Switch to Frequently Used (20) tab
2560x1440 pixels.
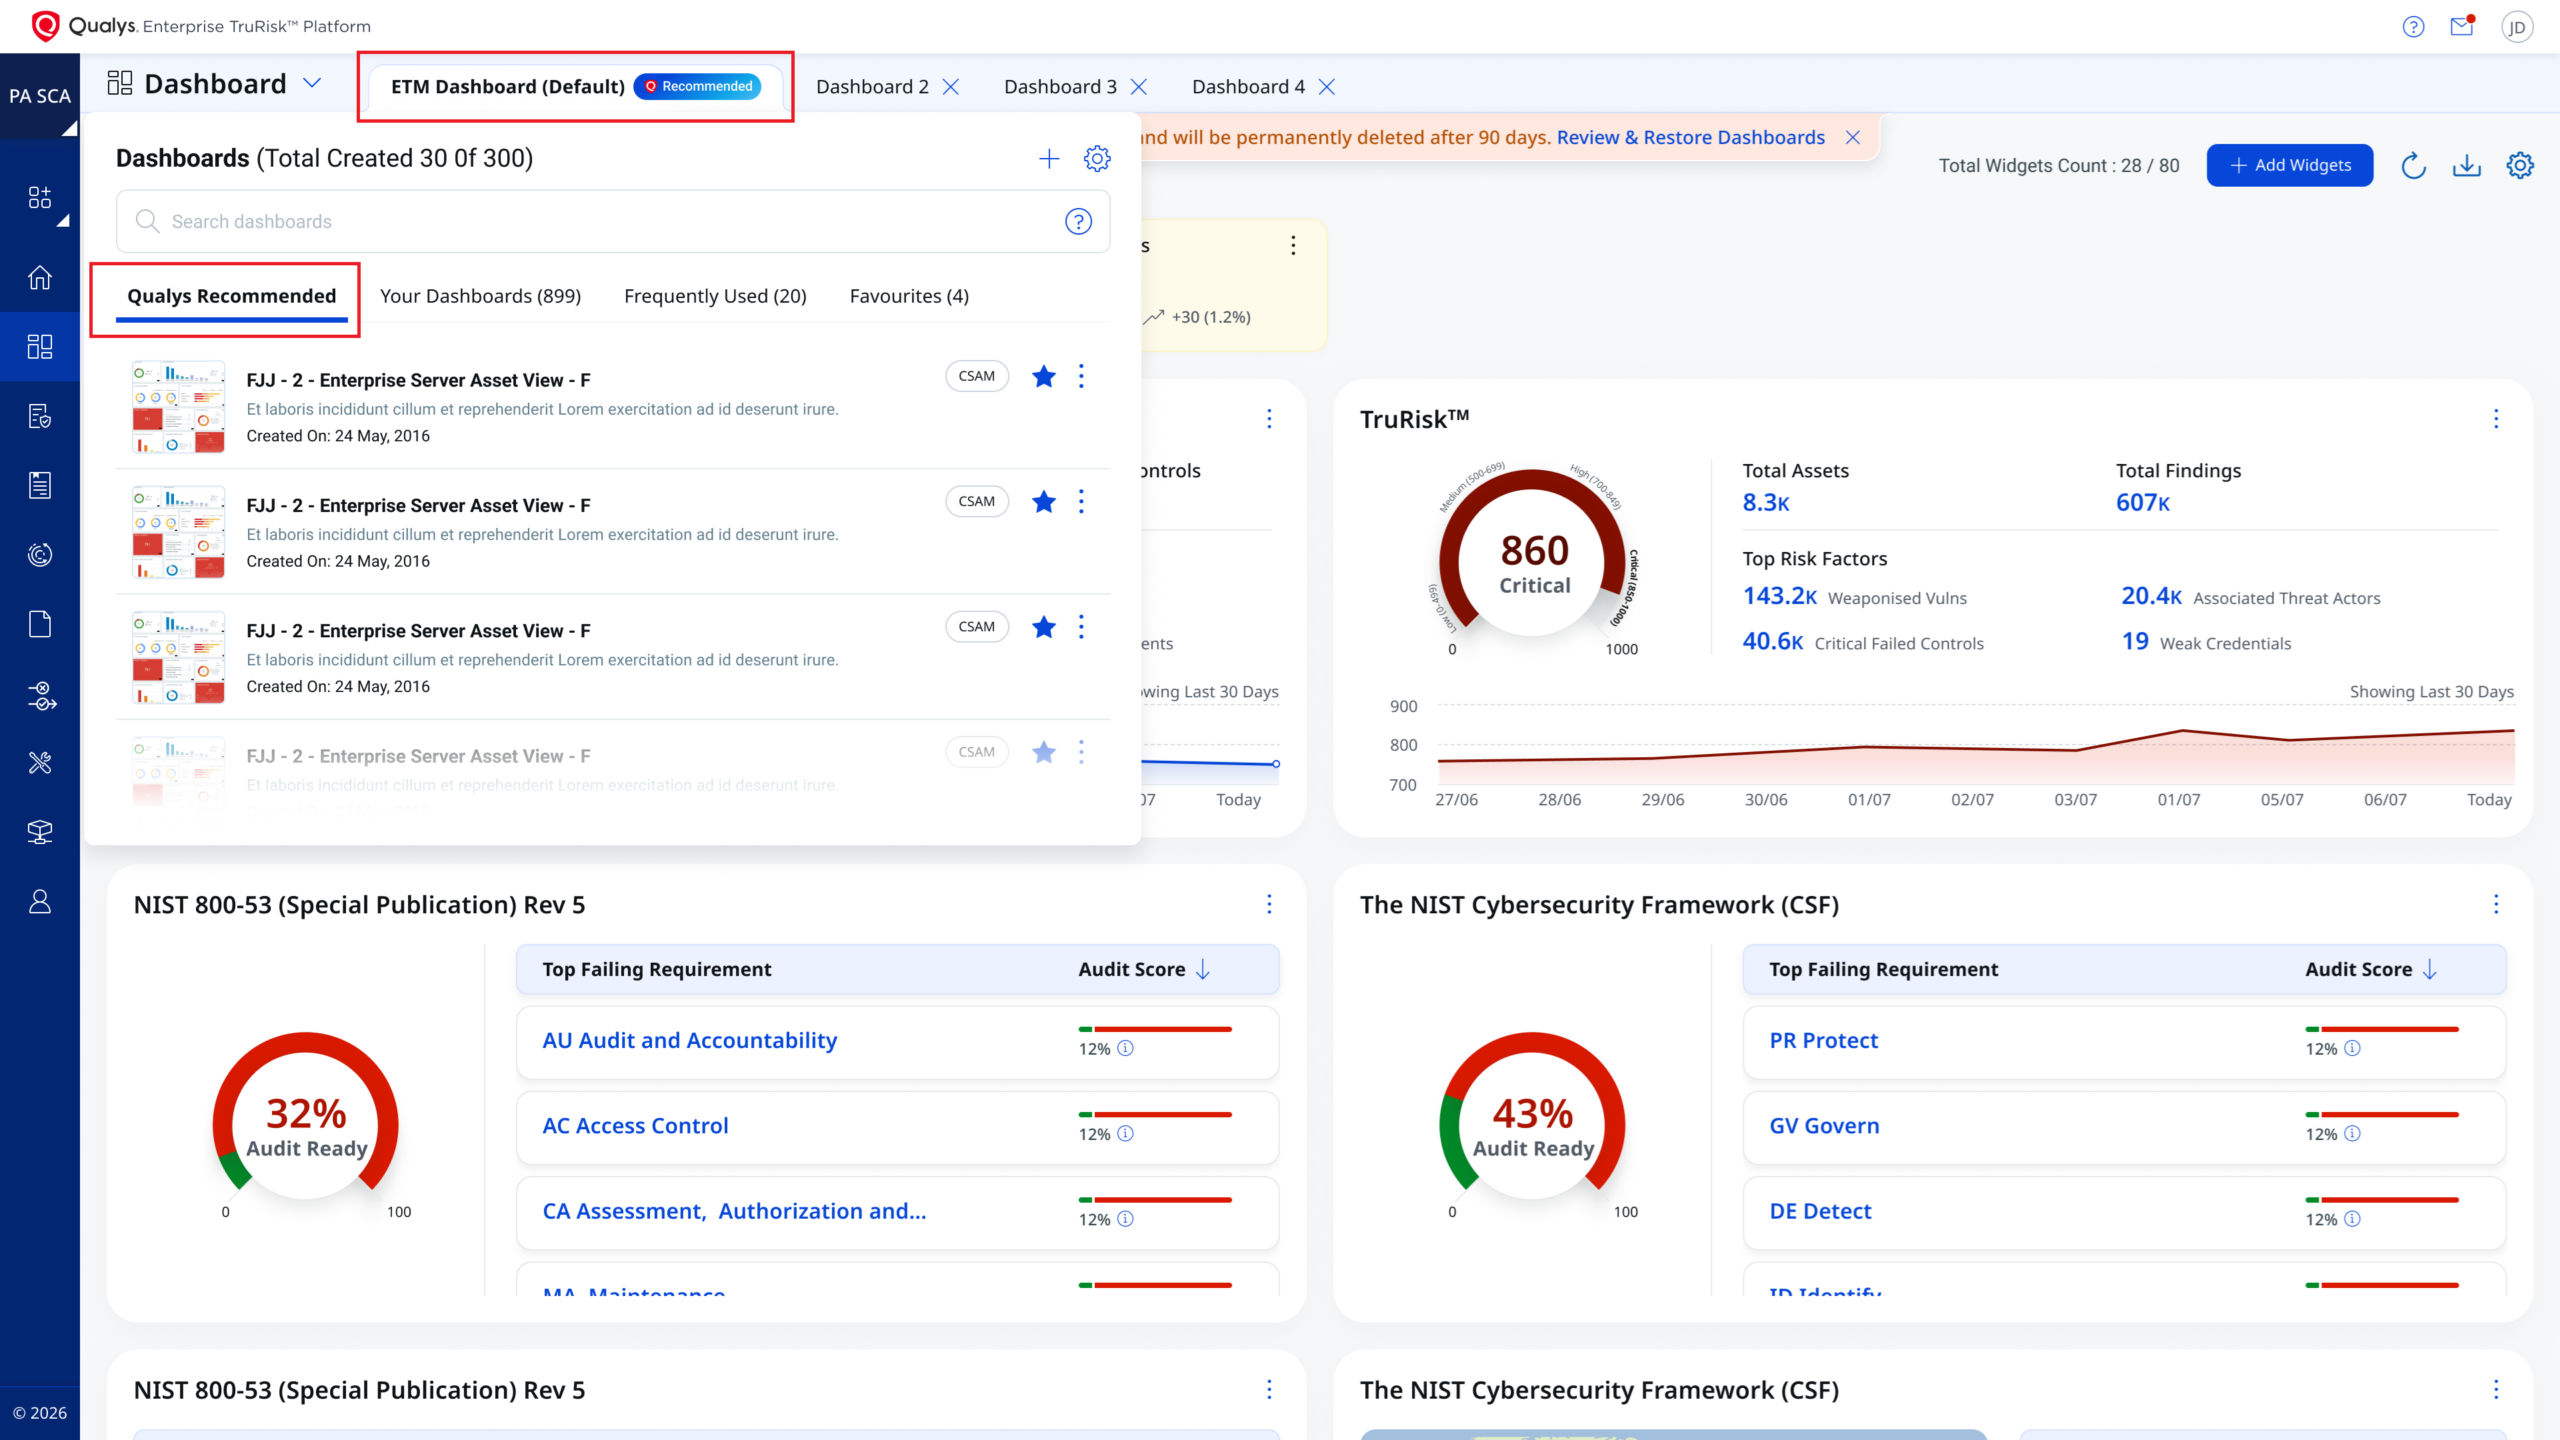(x=715, y=296)
